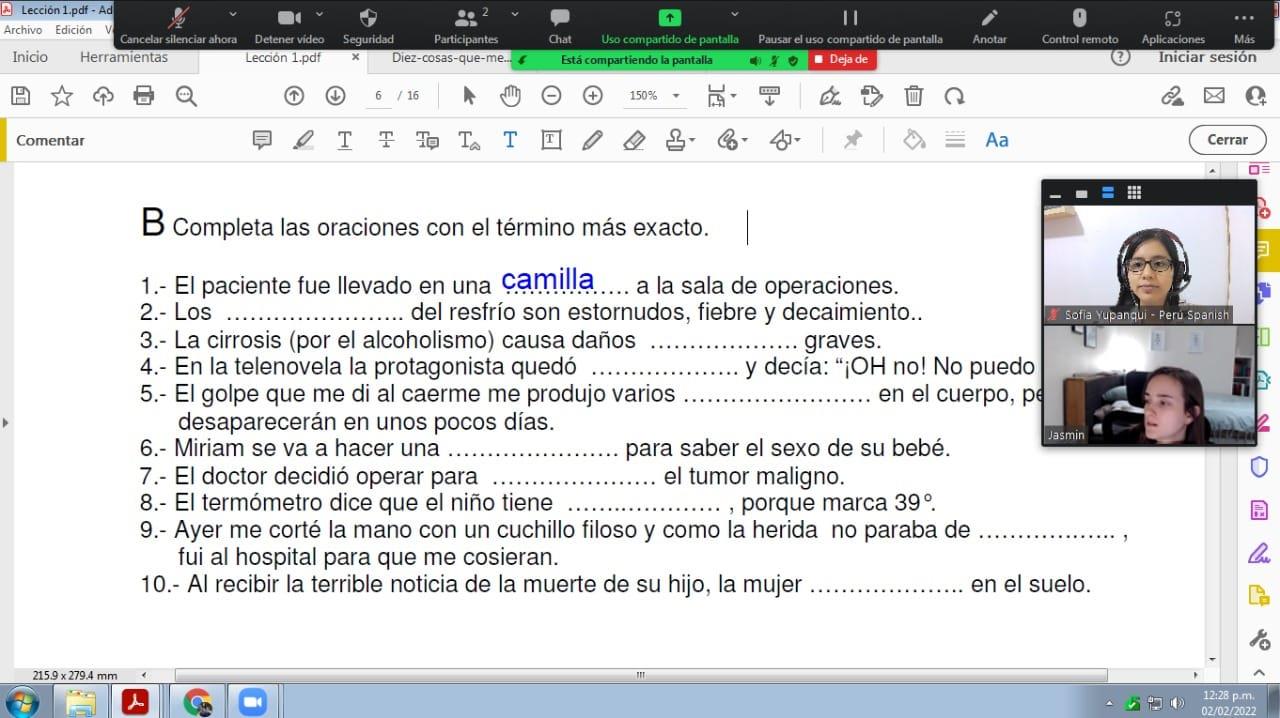This screenshot has width=1280, height=718.
Task: Click the page number input field
Action: pos(379,96)
